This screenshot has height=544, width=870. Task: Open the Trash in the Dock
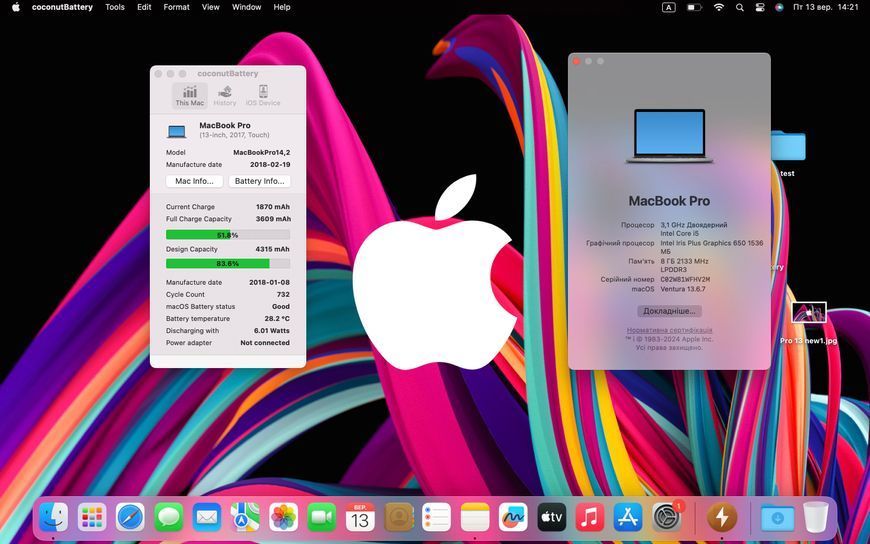816,517
